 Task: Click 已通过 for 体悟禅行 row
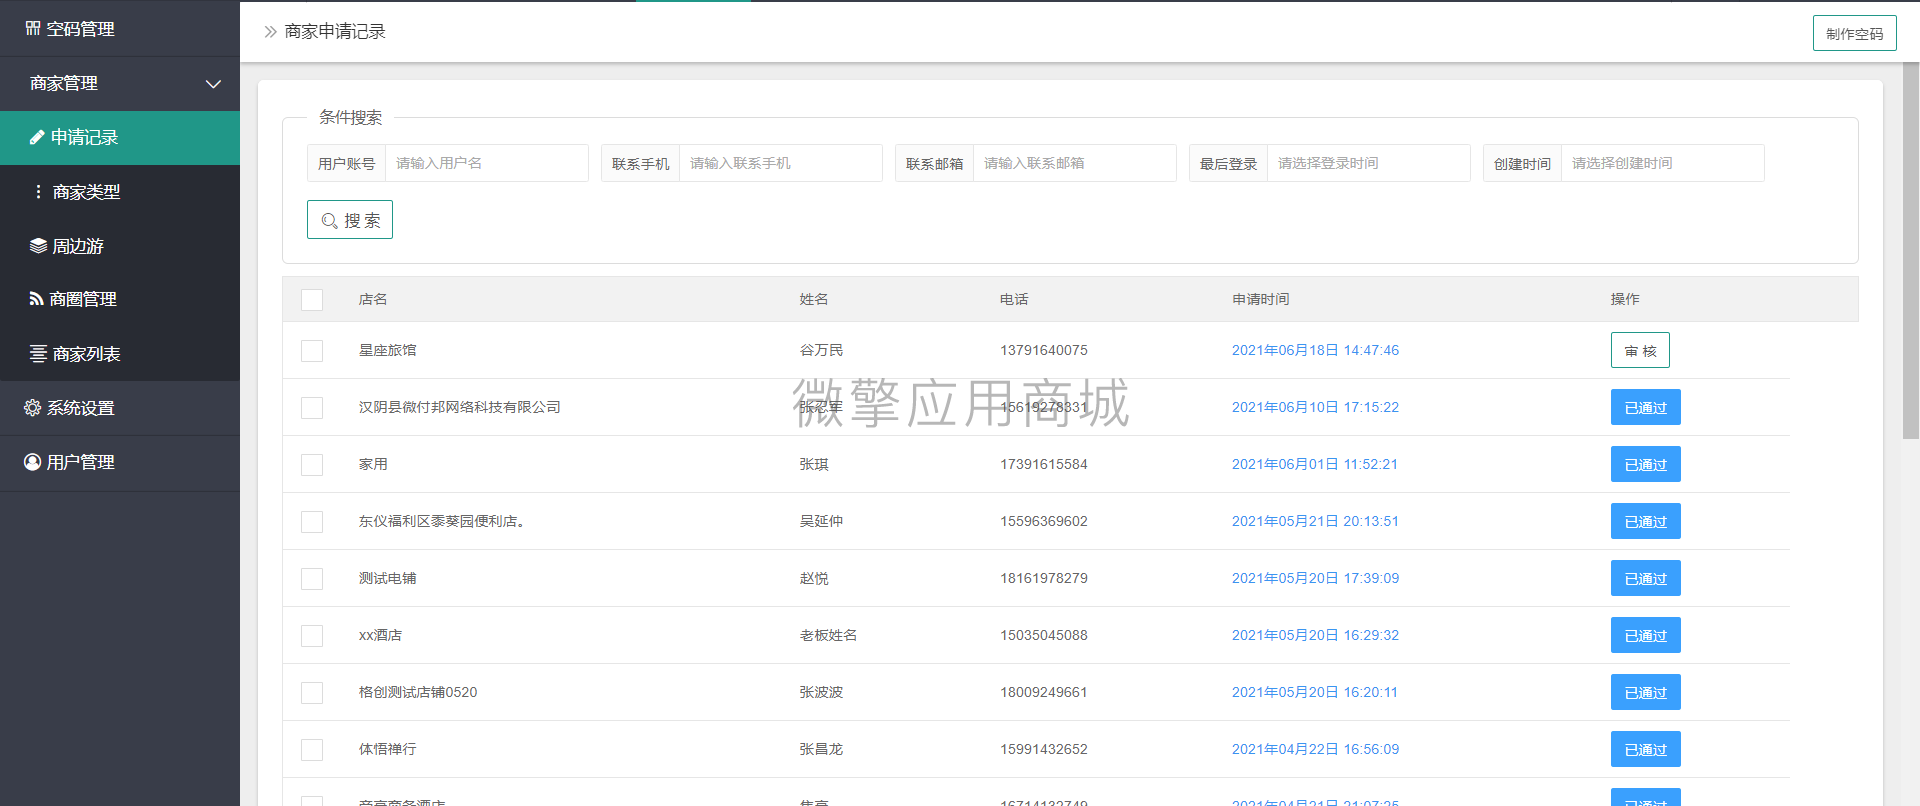(x=1645, y=749)
